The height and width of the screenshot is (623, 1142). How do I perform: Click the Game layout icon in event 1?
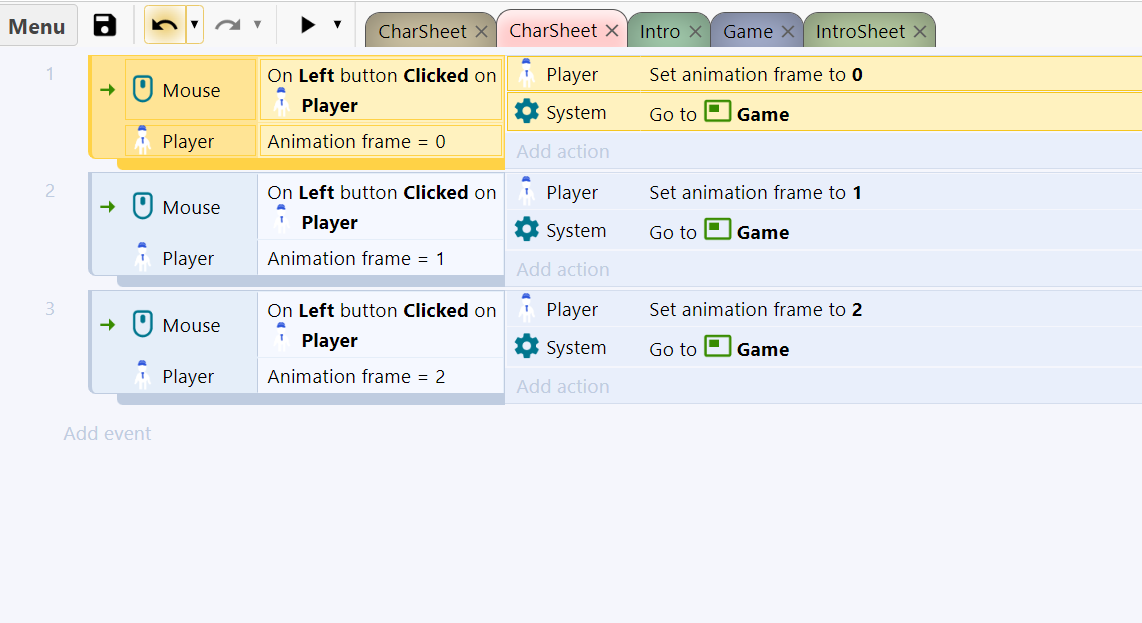click(717, 111)
